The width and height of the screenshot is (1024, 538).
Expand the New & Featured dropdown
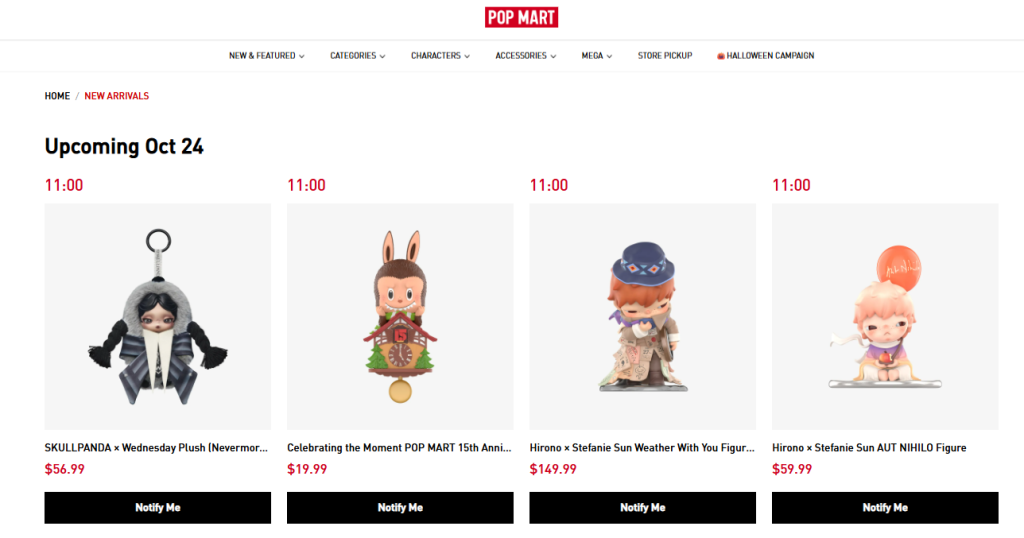tap(266, 55)
